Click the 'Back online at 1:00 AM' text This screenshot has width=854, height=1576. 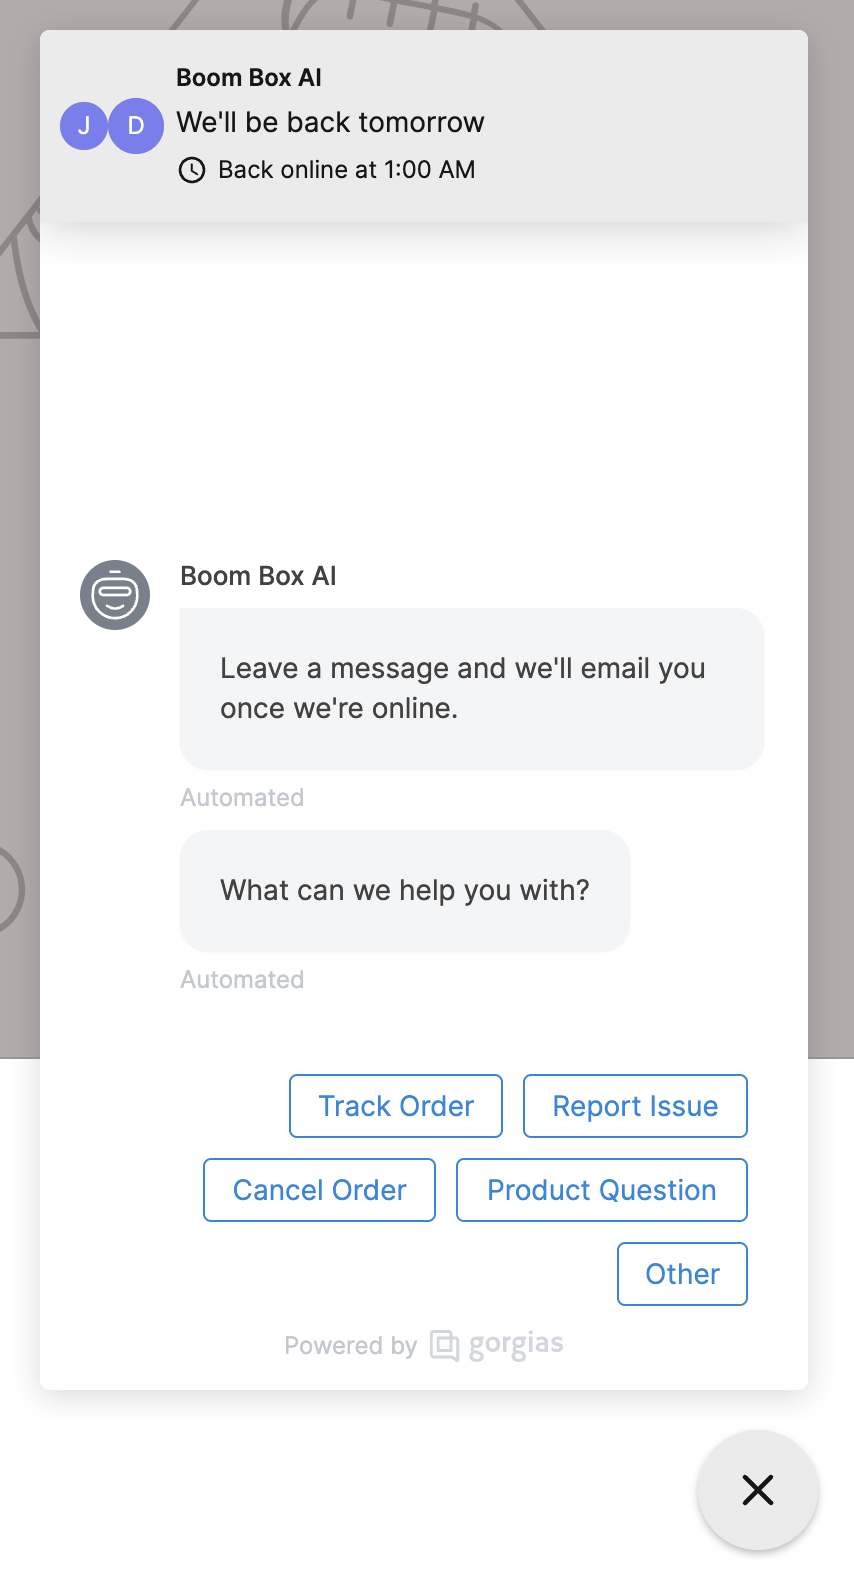(x=346, y=170)
